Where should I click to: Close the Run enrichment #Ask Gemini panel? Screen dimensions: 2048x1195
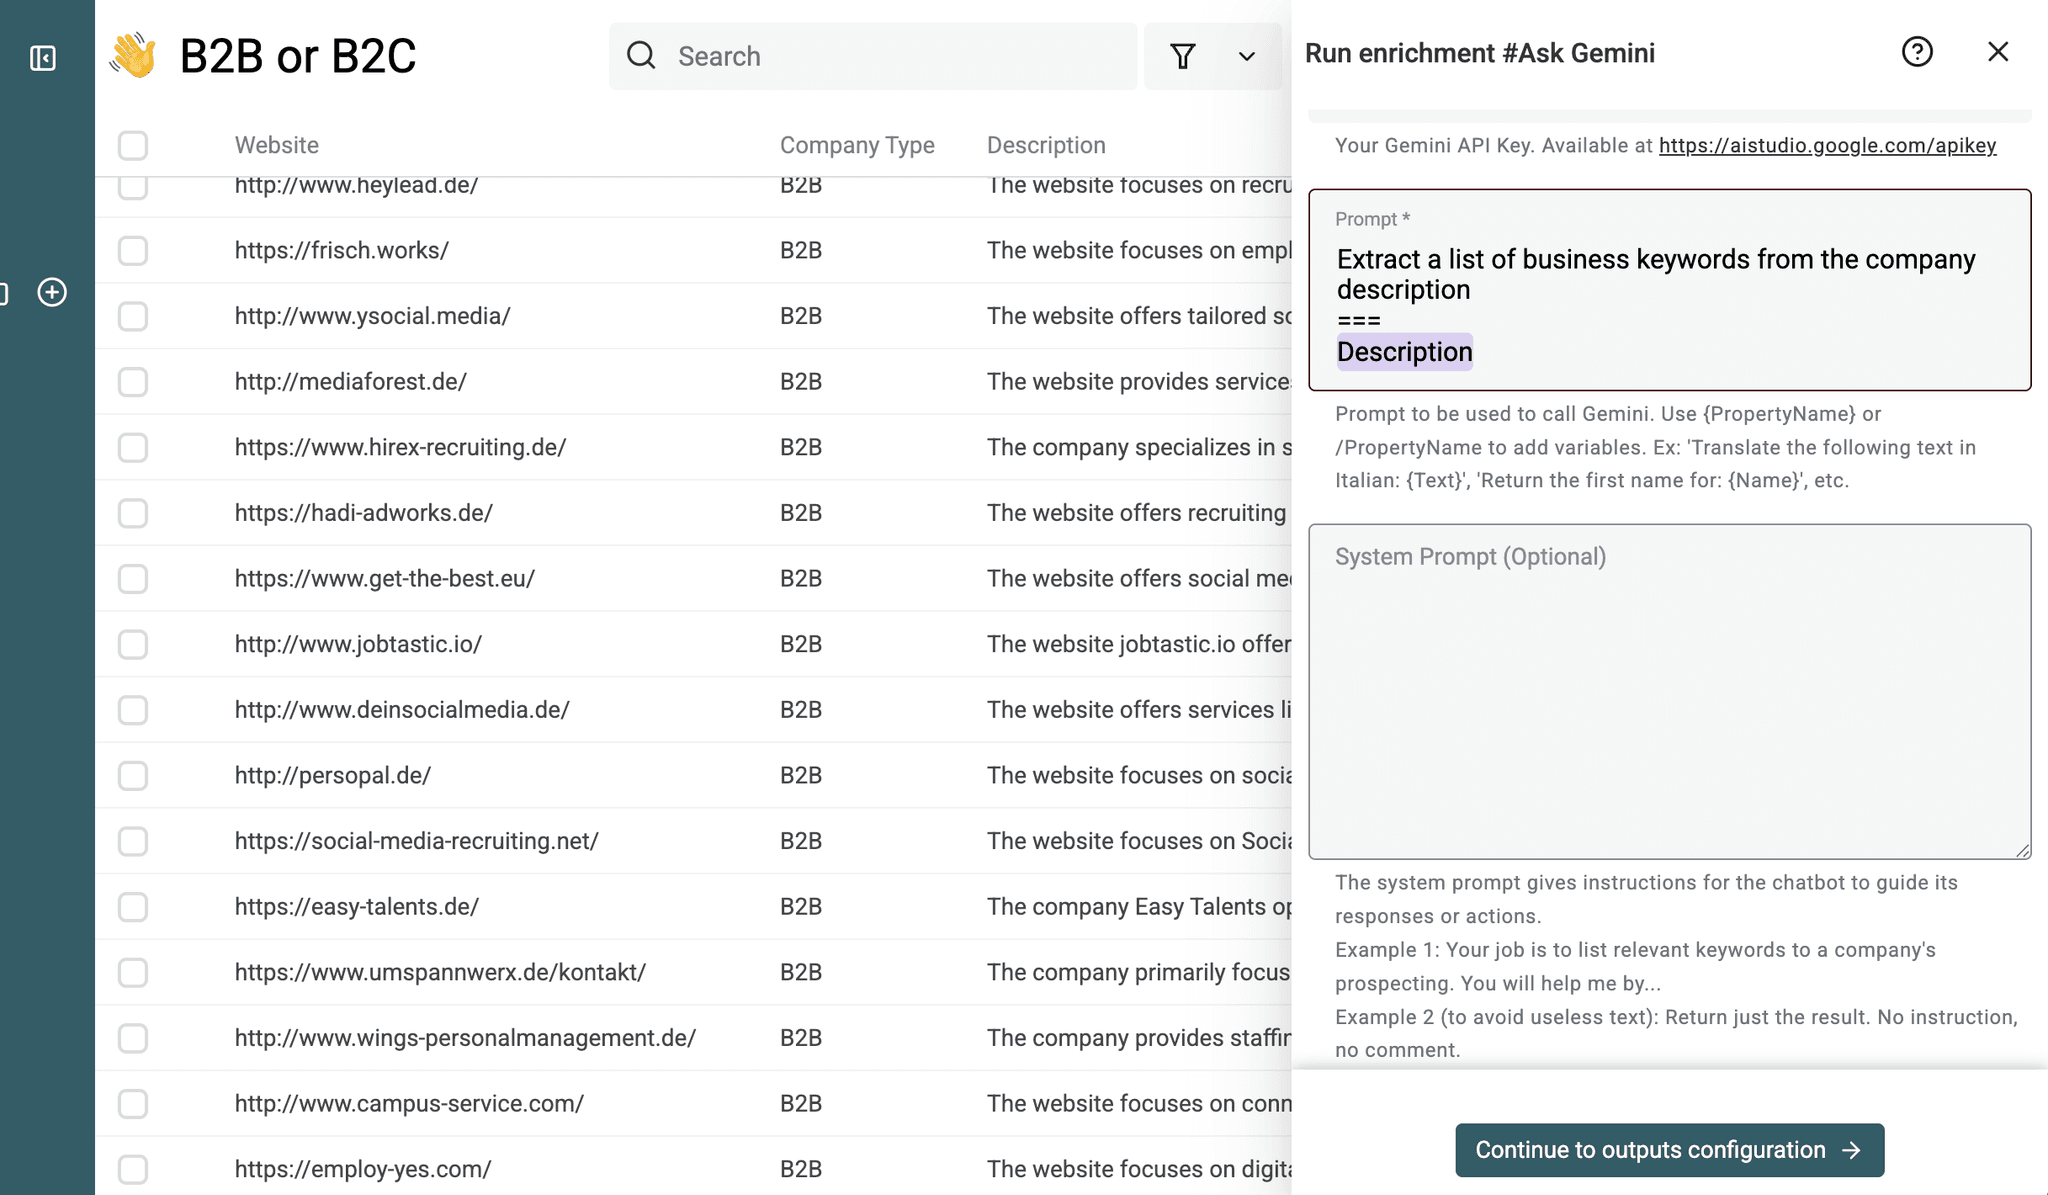[x=1998, y=52]
